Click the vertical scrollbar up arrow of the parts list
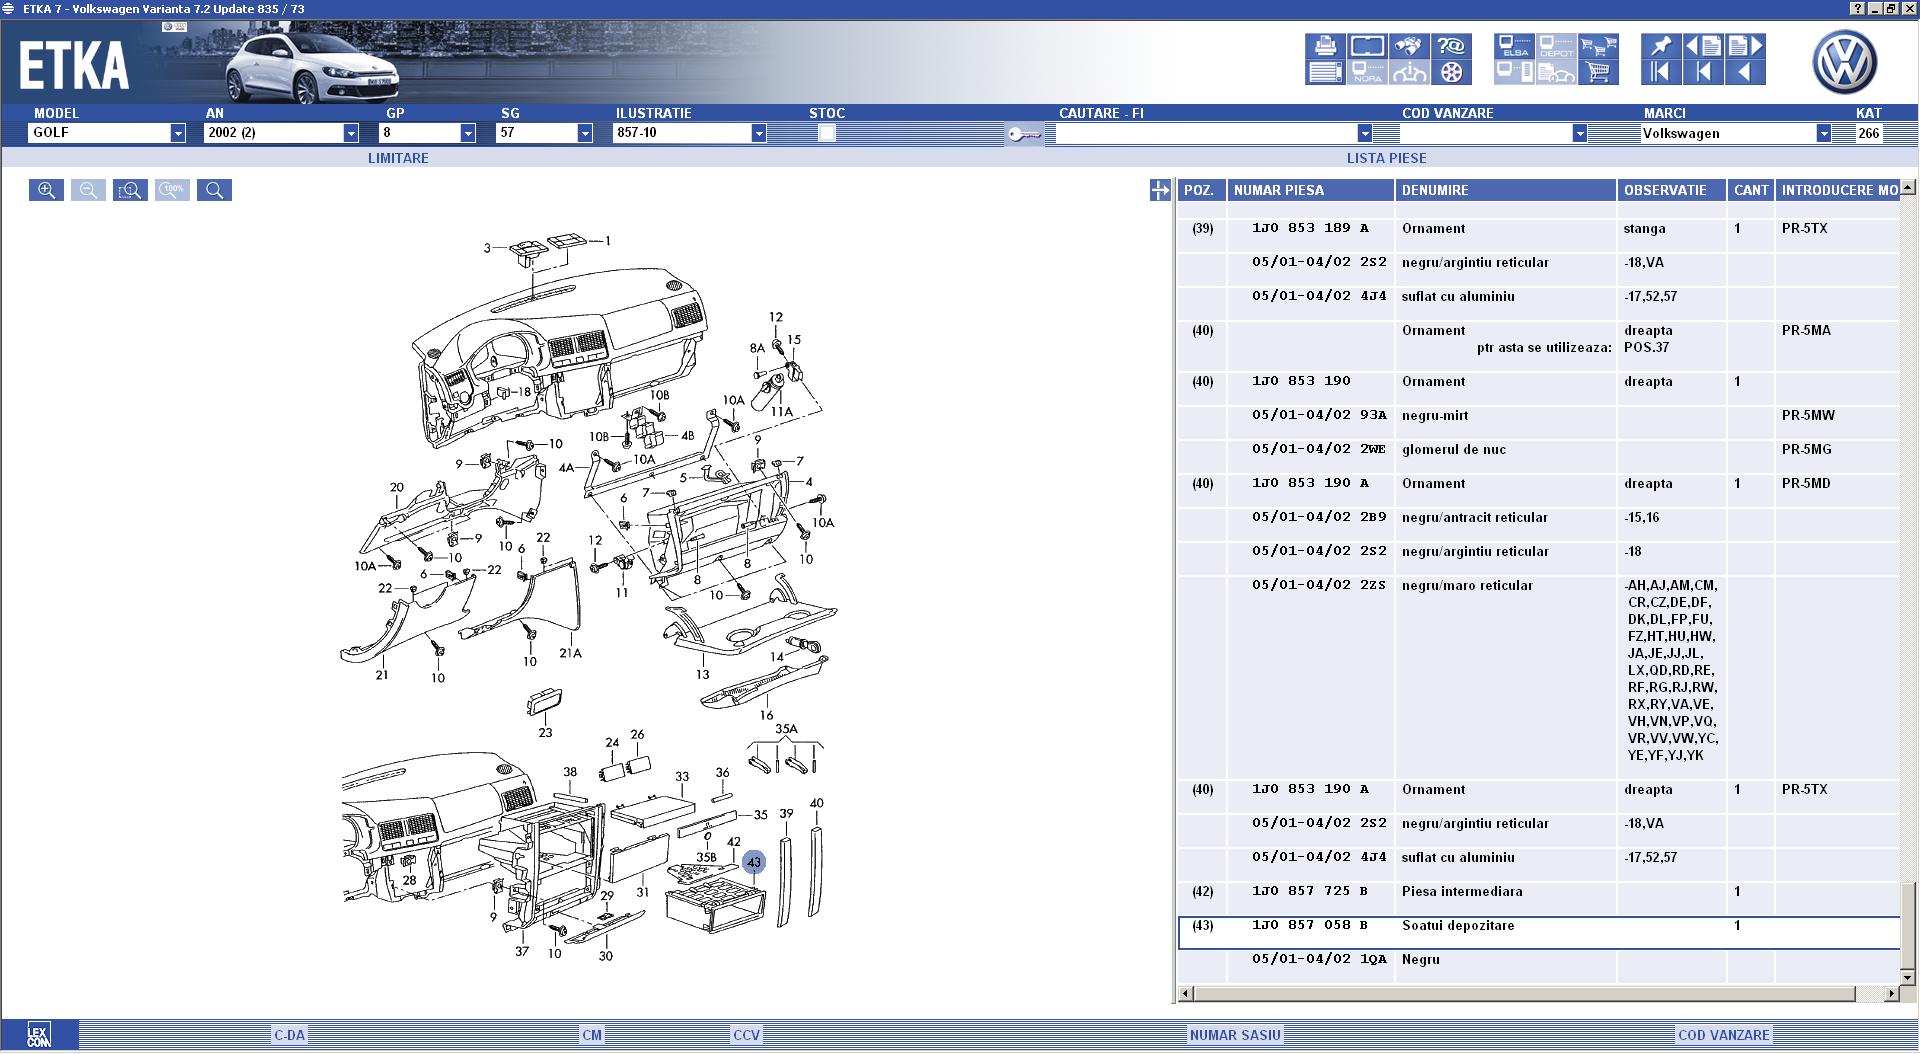This screenshot has height=1054, width=1920. tap(1908, 187)
